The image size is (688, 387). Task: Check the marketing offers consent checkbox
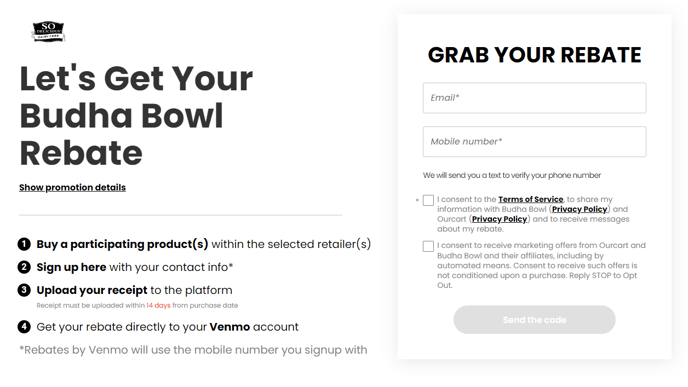[x=428, y=246]
